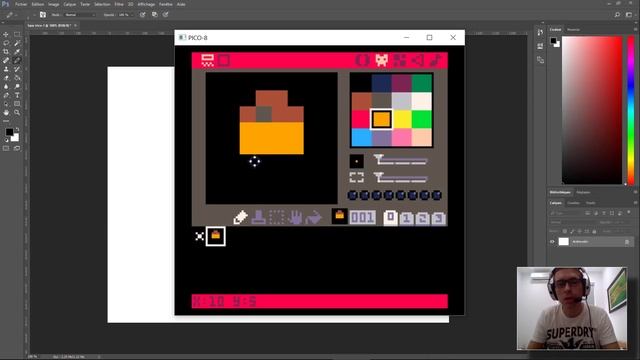The width and height of the screenshot is (640, 360).
Task: Open the Fichier menu
Action: 21,4
